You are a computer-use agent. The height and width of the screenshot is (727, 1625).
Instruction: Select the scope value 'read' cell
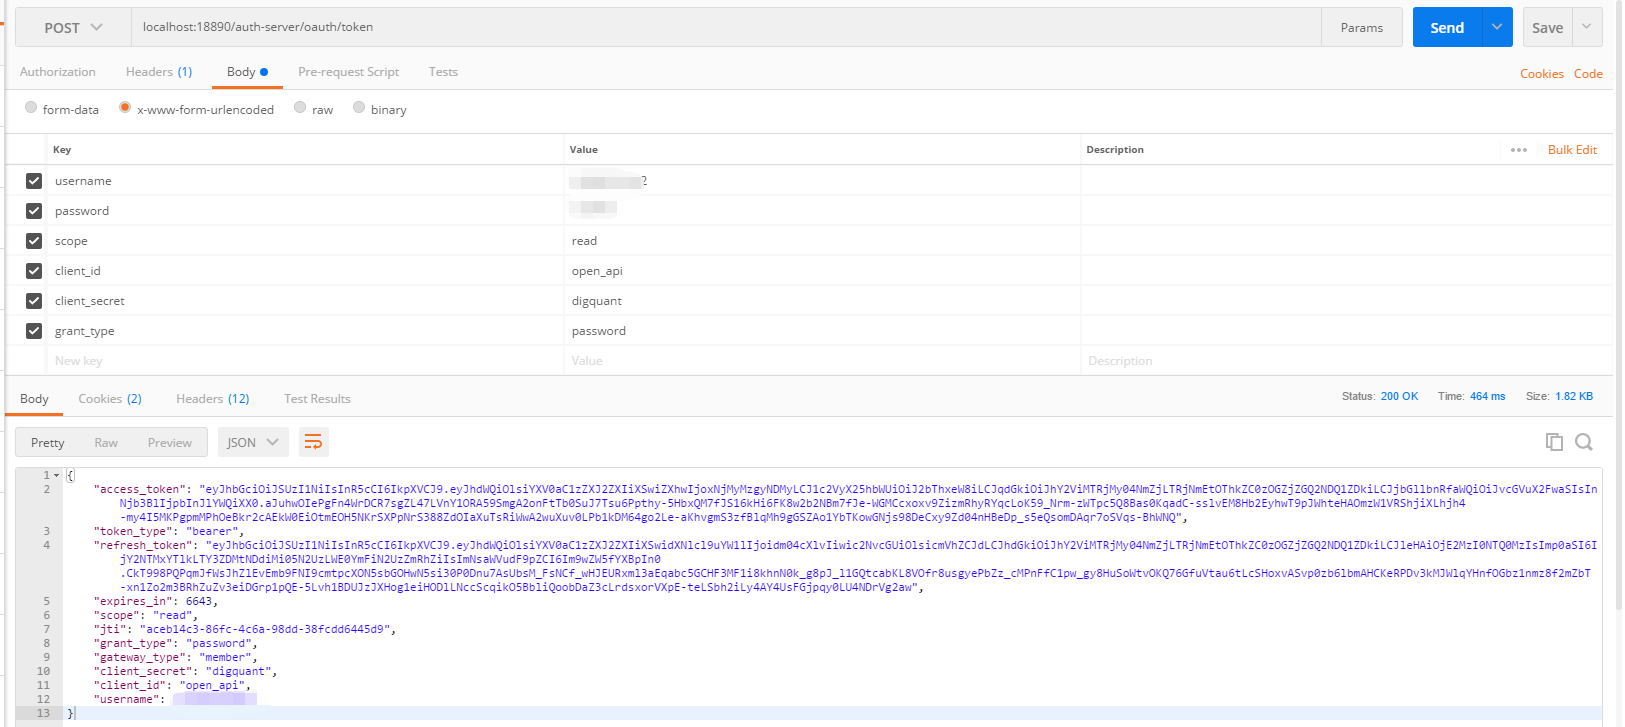822,241
